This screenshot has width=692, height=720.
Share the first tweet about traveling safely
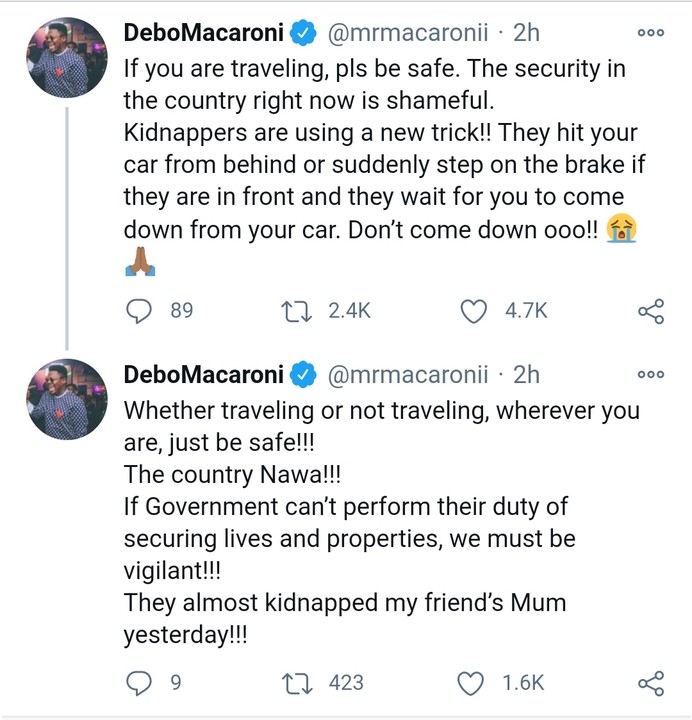(x=651, y=311)
